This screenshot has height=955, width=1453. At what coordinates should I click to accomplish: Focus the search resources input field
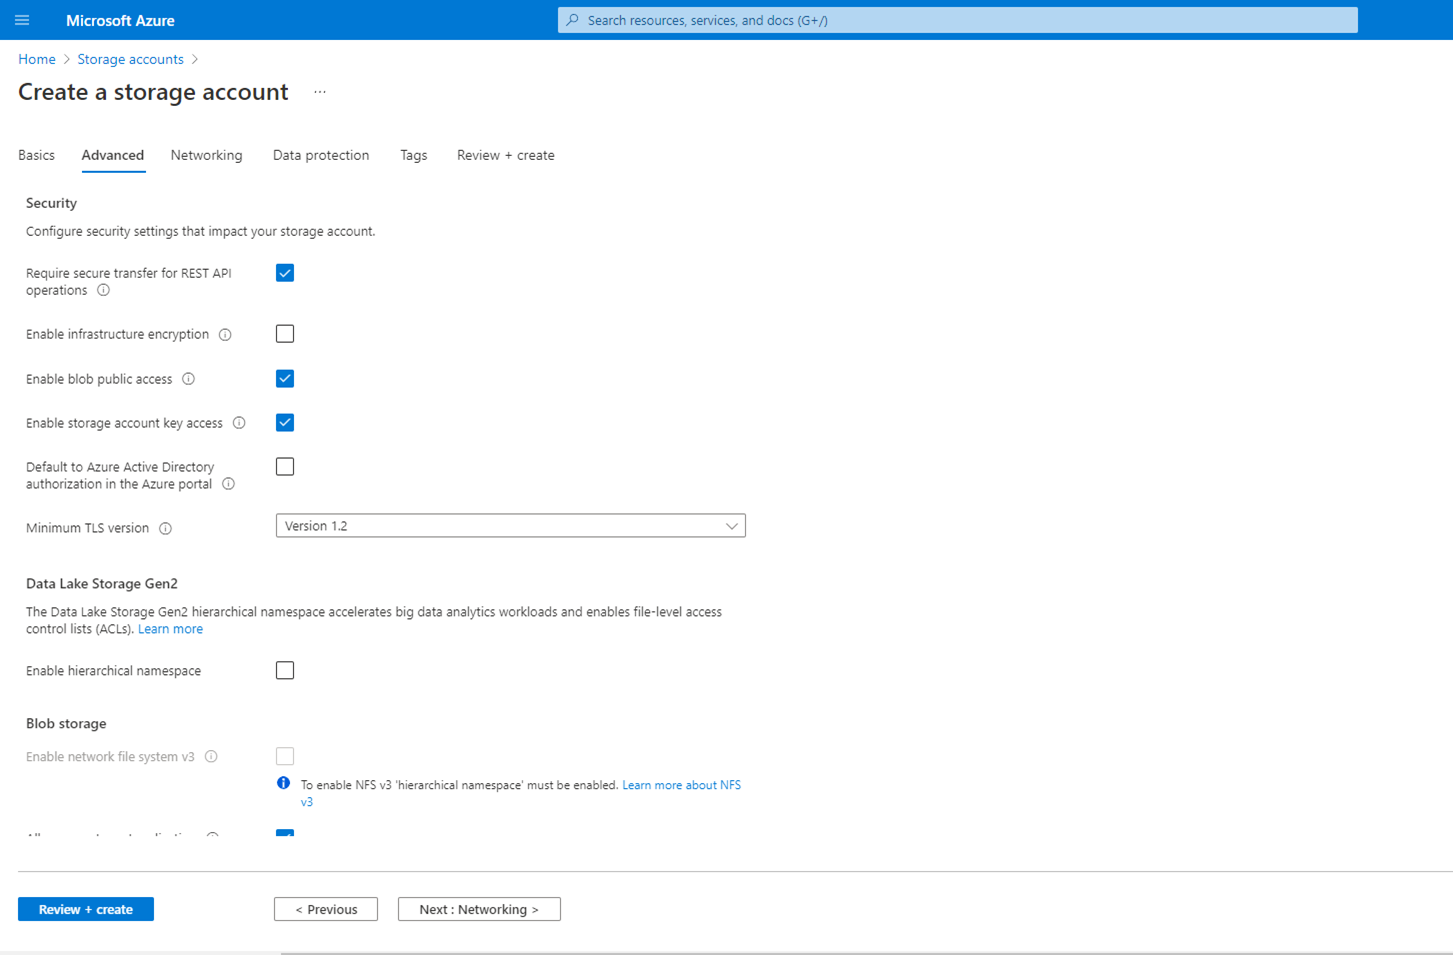coord(957,20)
